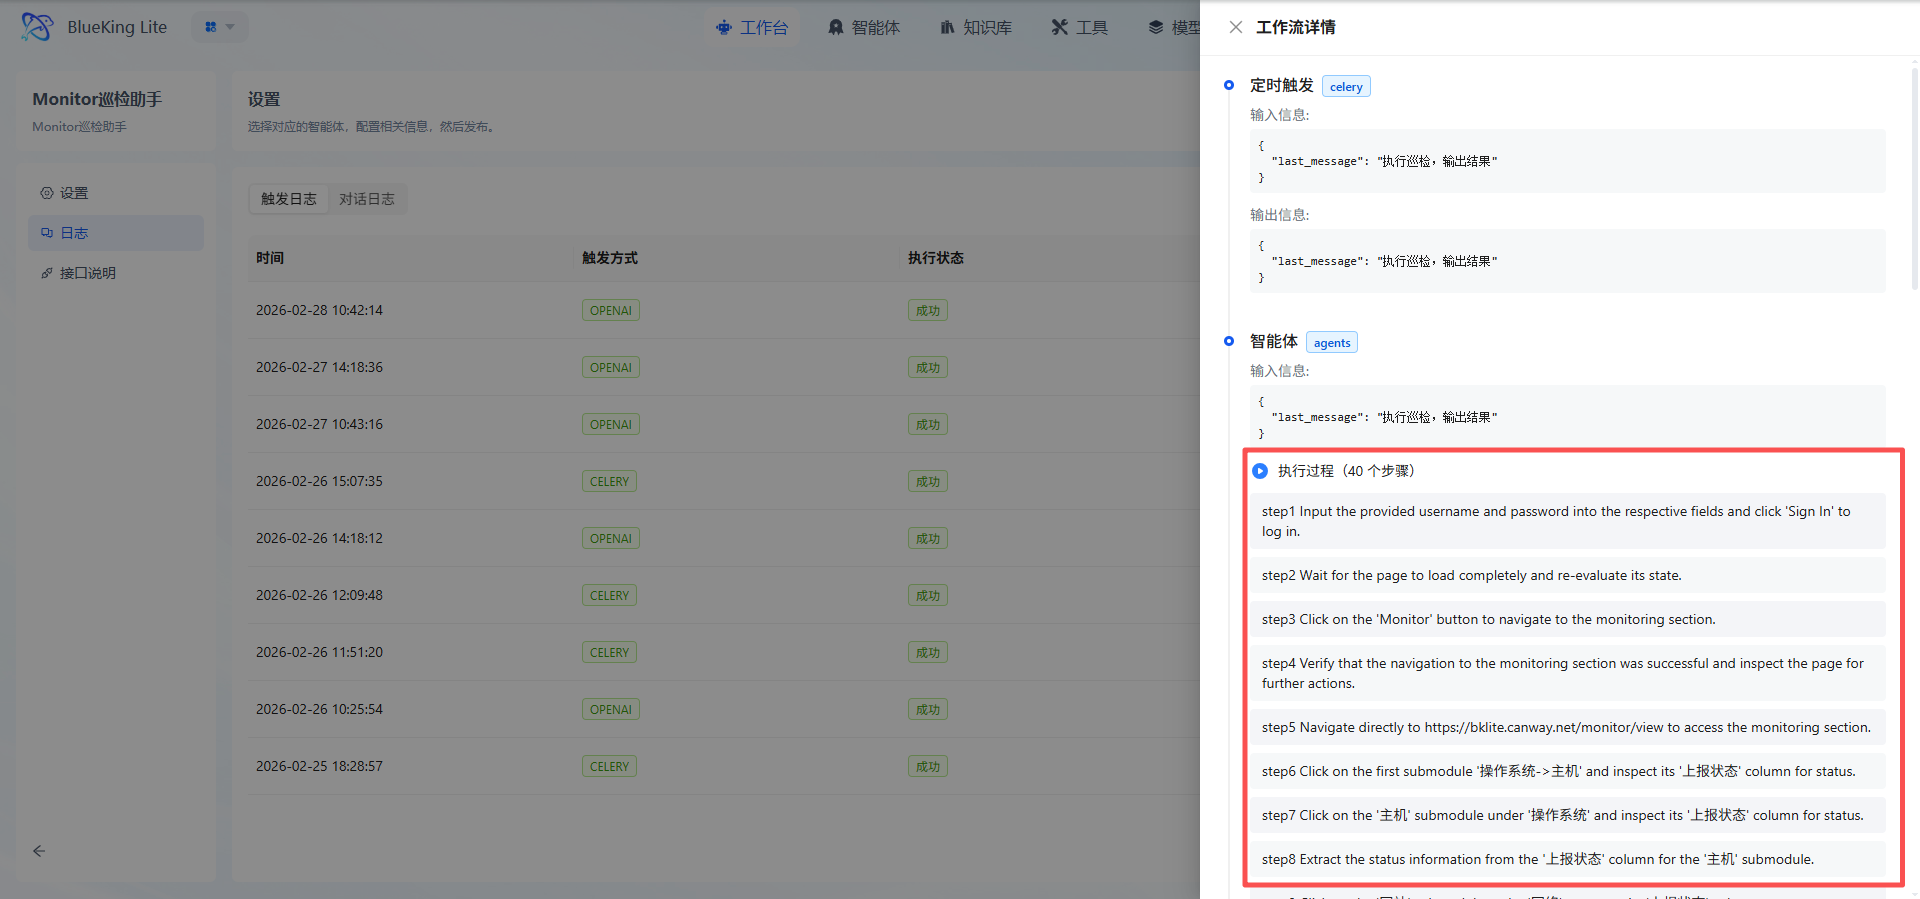Select step5 Navigate directly to bklite.canway.net
This screenshot has width=1920, height=899.
[1568, 727]
